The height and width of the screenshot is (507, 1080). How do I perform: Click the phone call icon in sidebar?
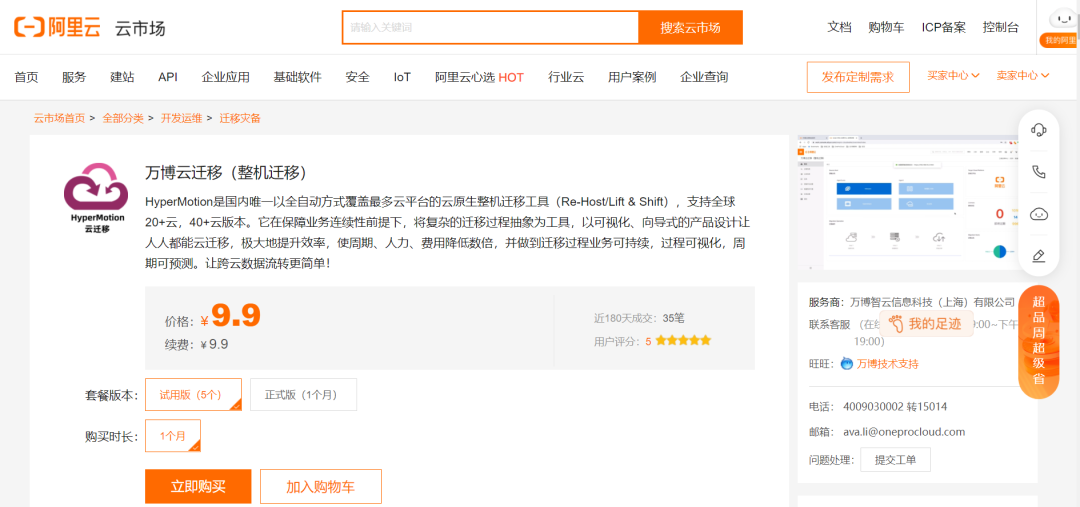(1039, 172)
